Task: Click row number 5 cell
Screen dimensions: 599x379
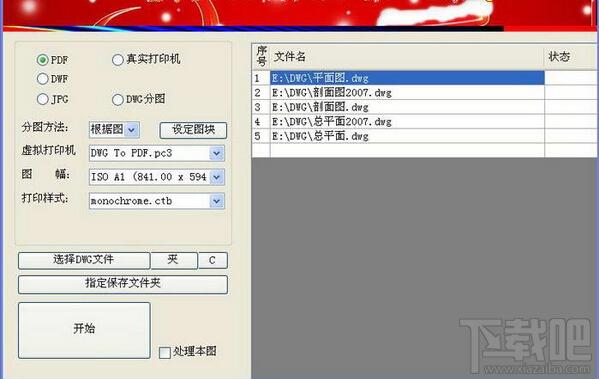Action: [x=261, y=136]
